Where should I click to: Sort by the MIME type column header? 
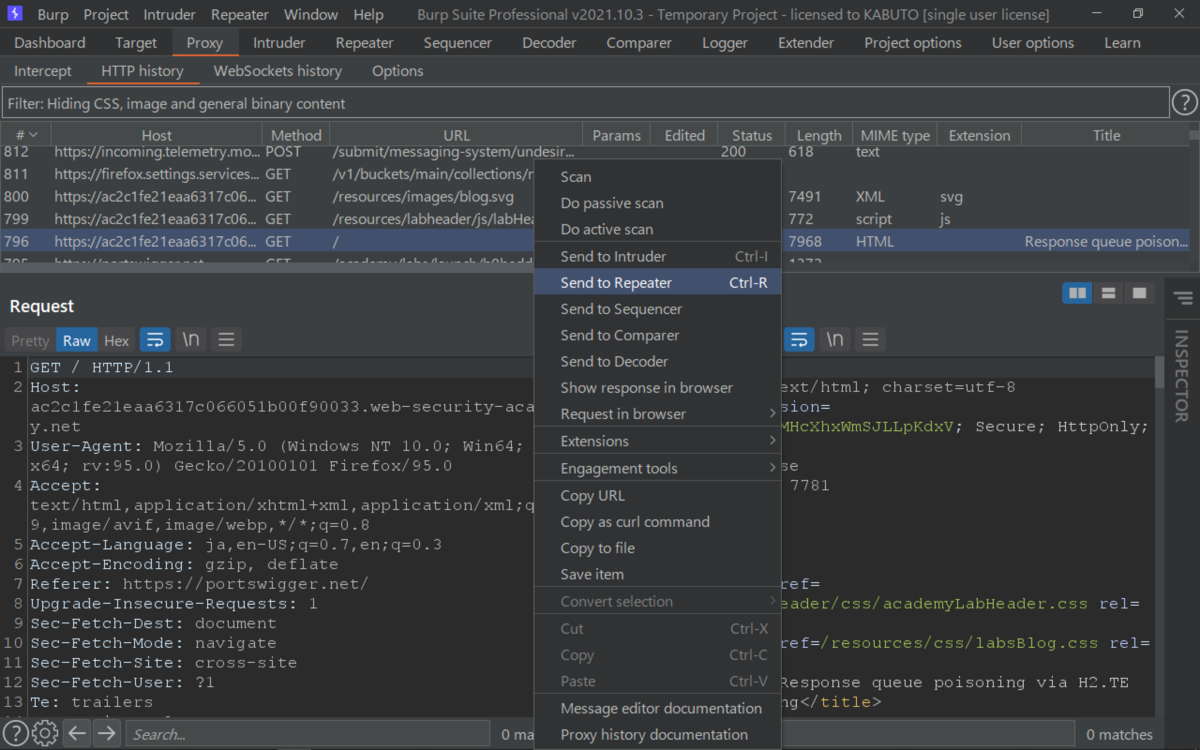895,135
